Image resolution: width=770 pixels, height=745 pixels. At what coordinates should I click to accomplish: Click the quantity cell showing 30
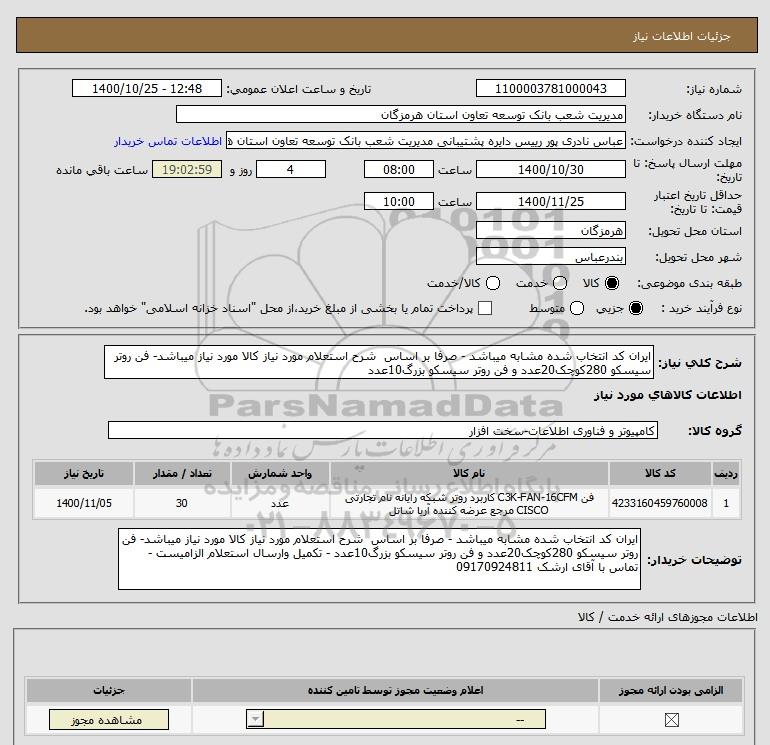point(182,503)
